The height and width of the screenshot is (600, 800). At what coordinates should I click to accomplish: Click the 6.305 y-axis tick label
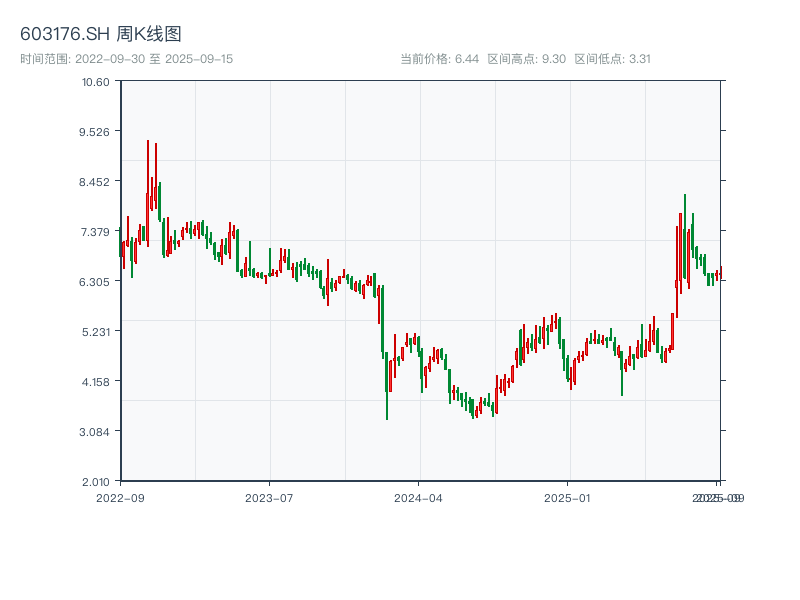click(x=96, y=281)
